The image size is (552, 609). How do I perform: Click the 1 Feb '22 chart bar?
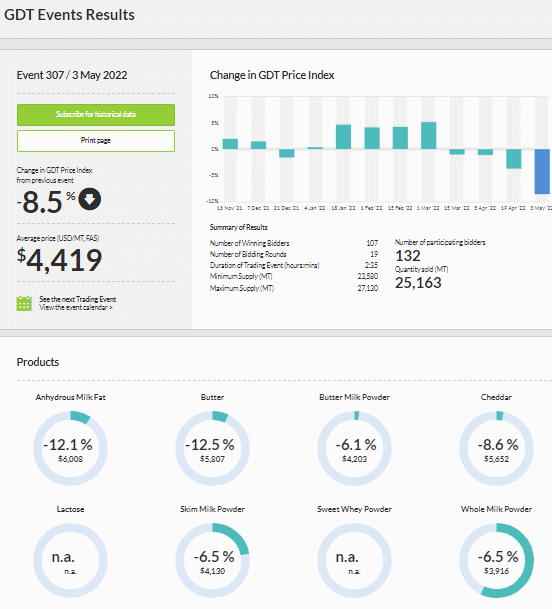tap(372, 138)
